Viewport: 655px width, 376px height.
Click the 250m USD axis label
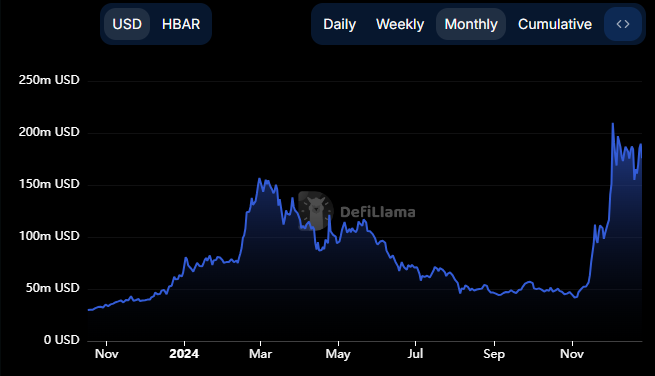click(x=49, y=80)
